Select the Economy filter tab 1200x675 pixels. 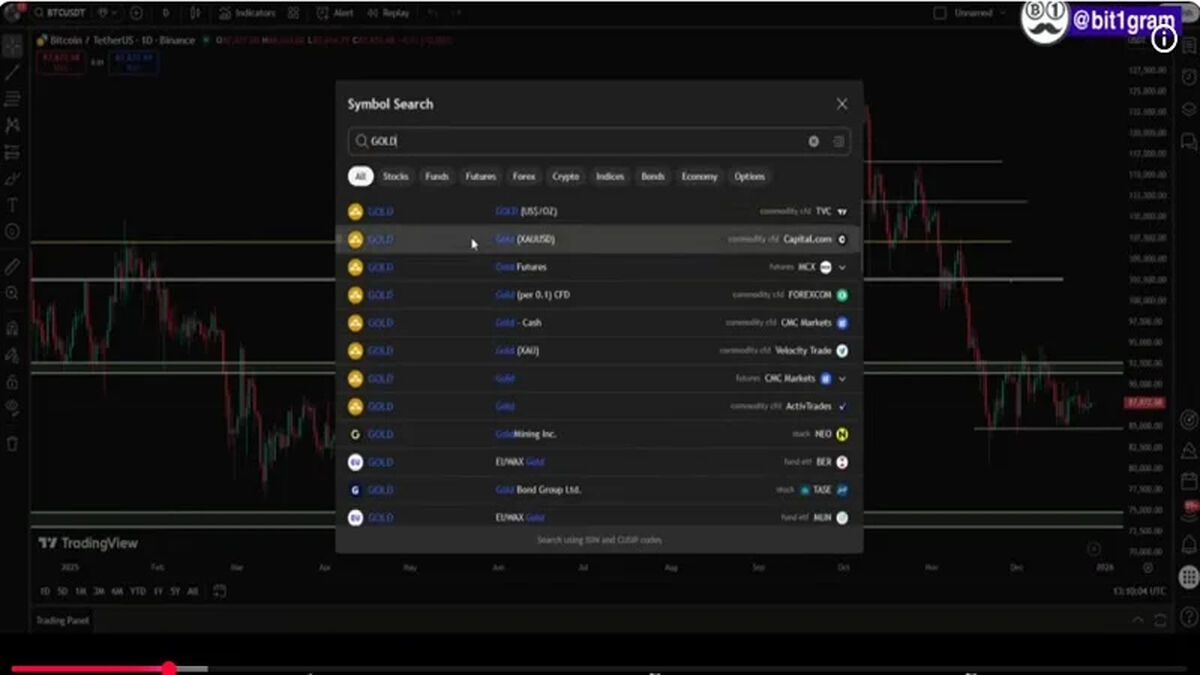coord(700,176)
